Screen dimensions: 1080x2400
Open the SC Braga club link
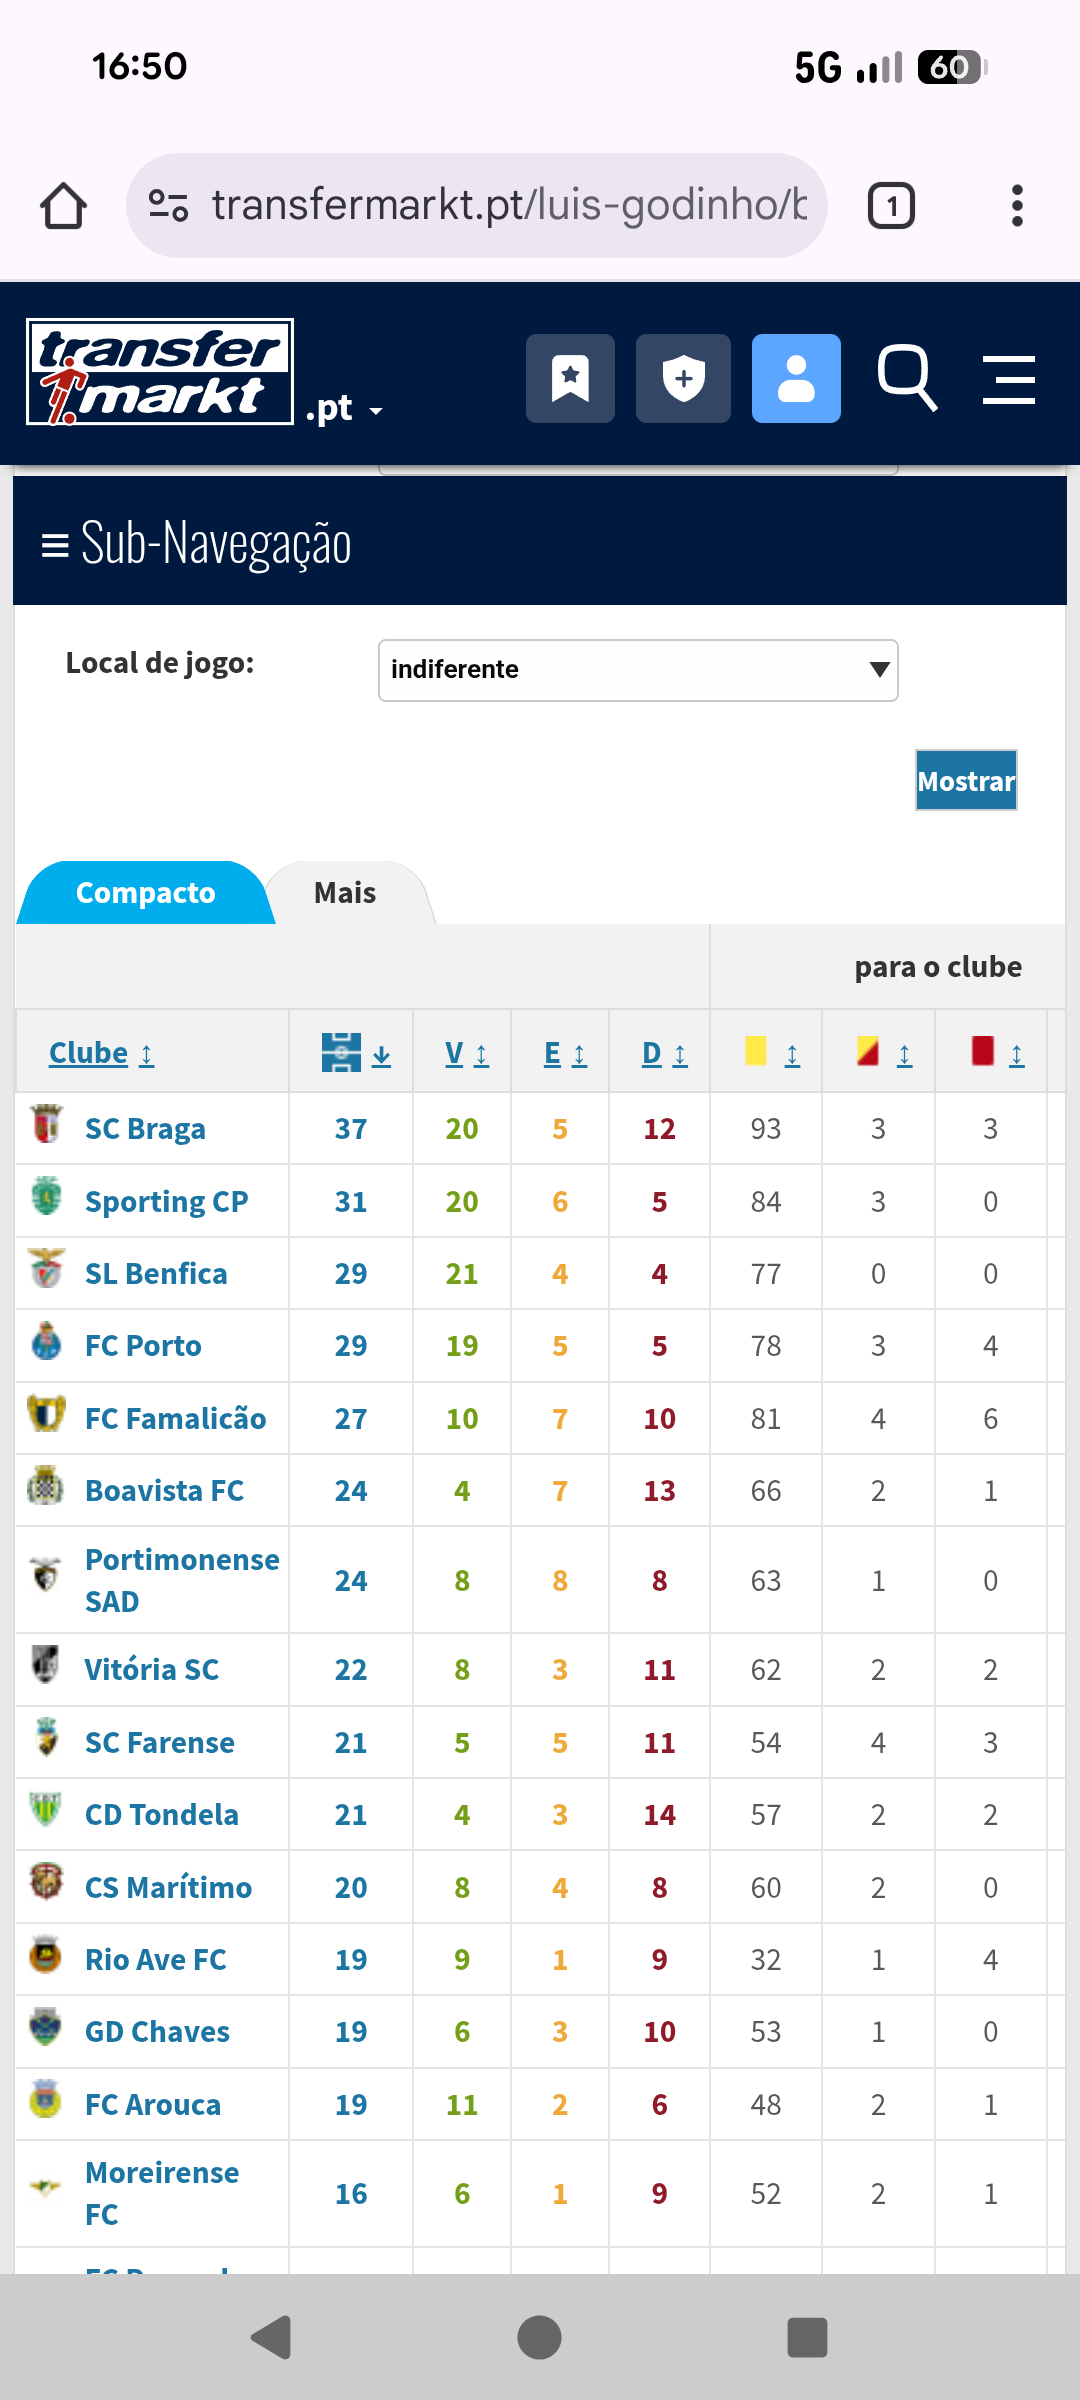[145, 1129]
